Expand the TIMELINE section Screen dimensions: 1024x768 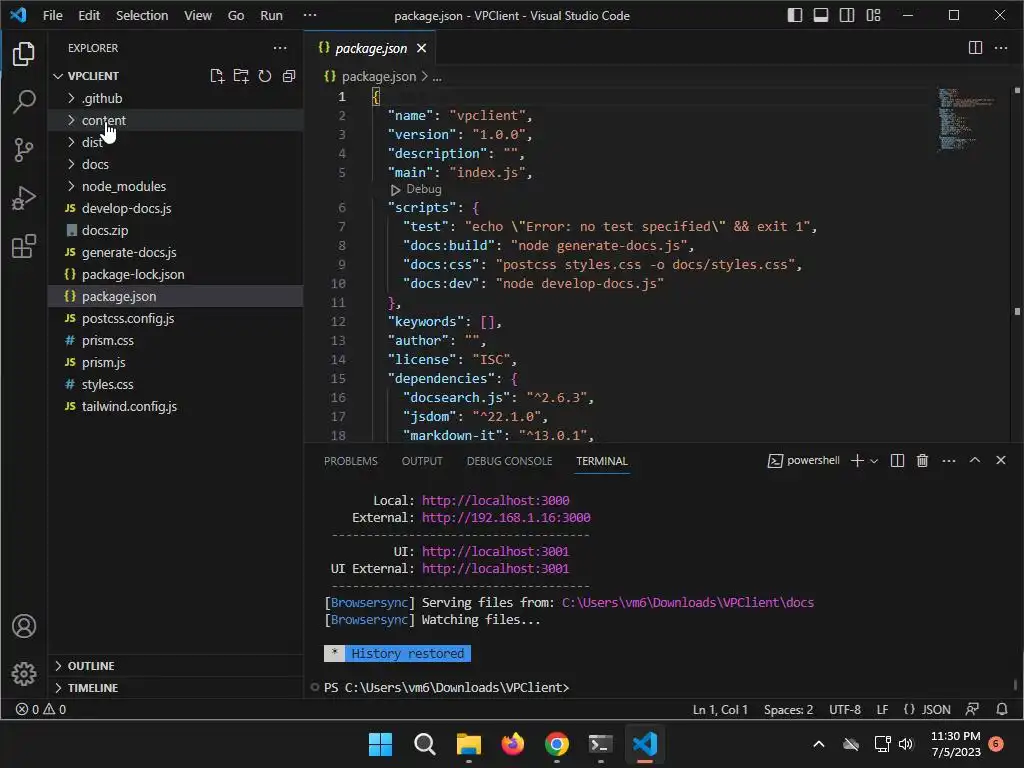coord(175,688)
